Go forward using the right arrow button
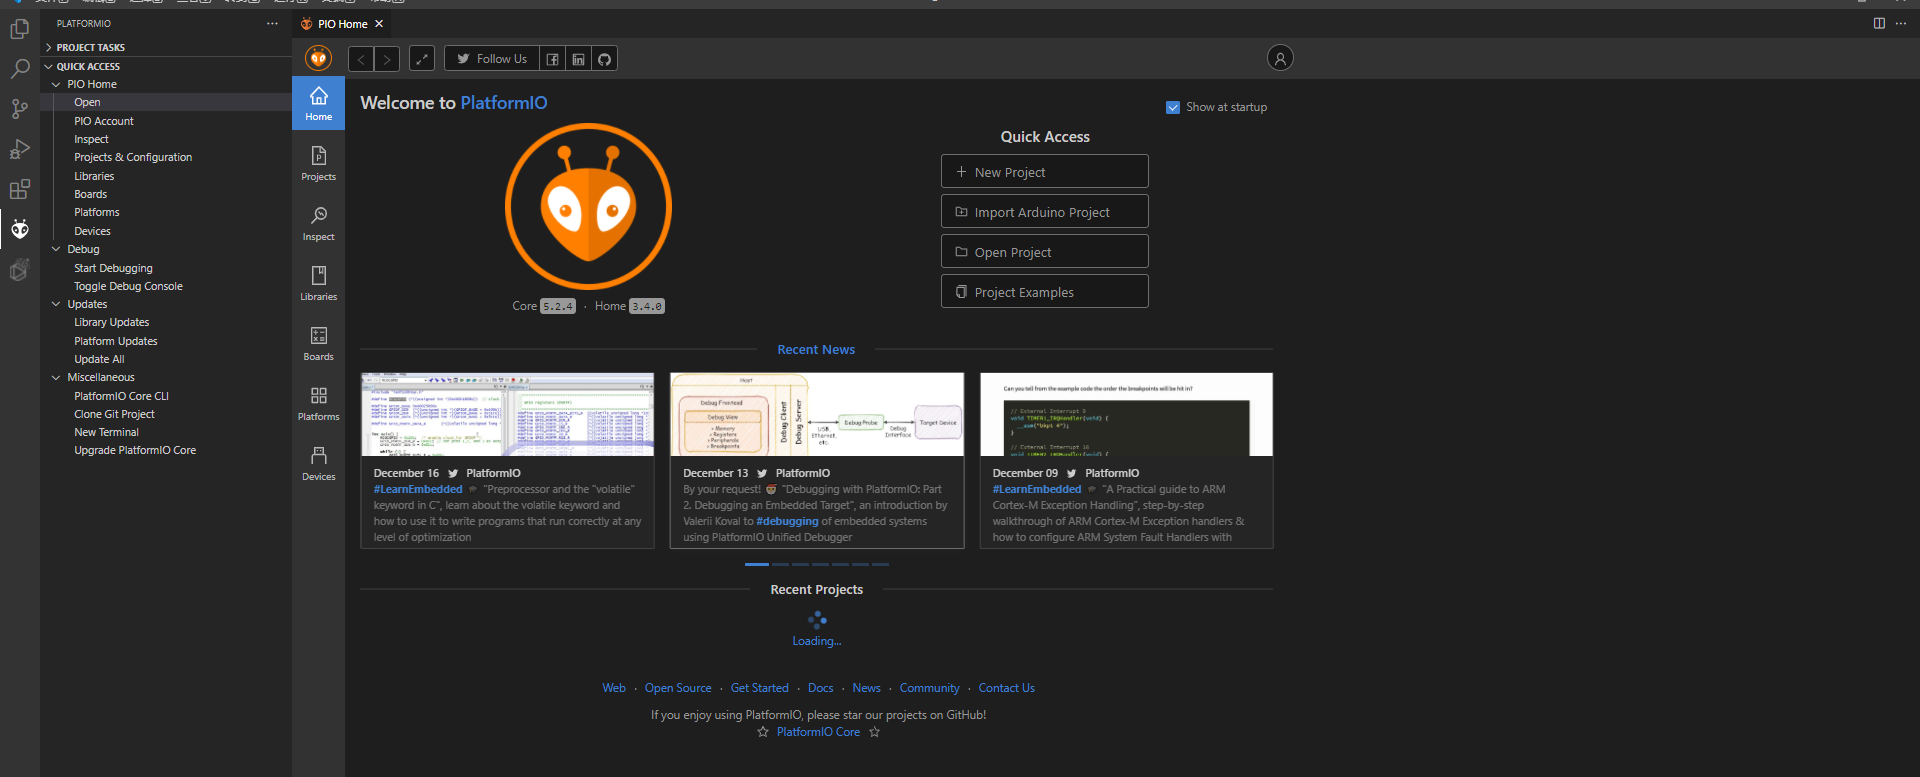The height and width of the screenshot is (777, 1920). [x=387, y=59]
